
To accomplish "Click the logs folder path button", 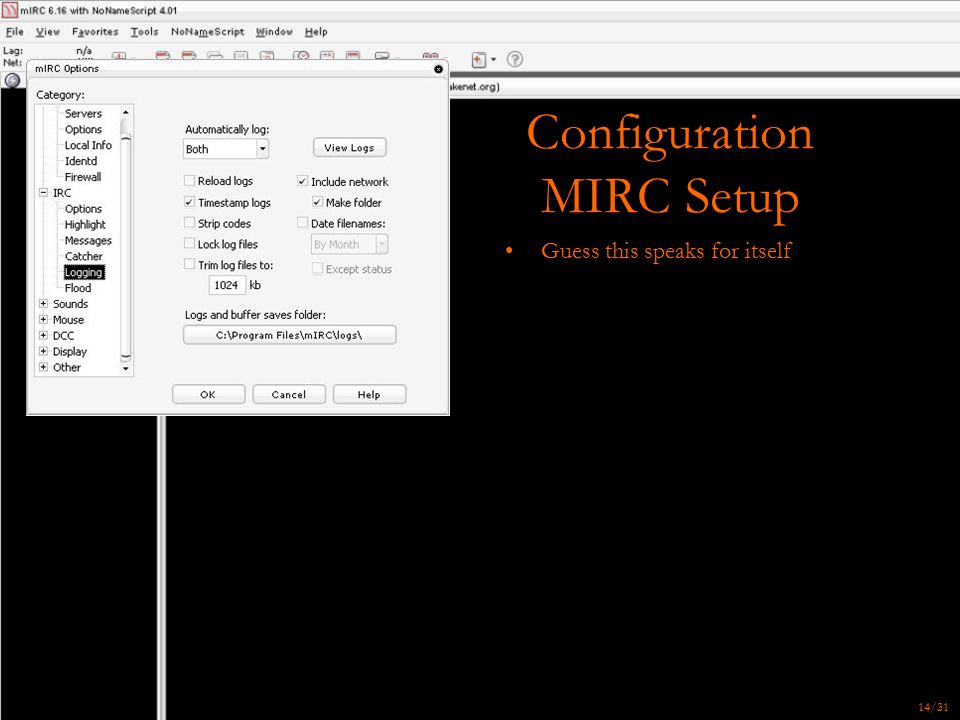I will tap(290, 335).
